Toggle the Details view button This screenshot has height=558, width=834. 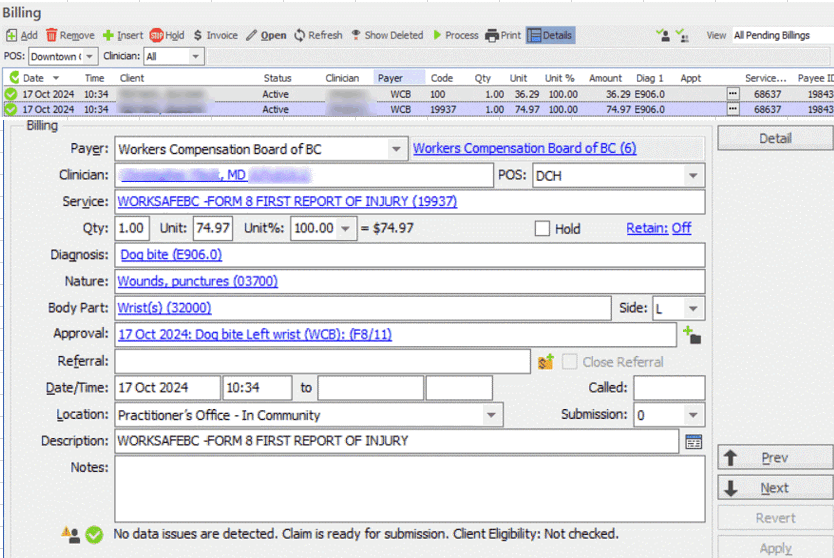(550, 35)
